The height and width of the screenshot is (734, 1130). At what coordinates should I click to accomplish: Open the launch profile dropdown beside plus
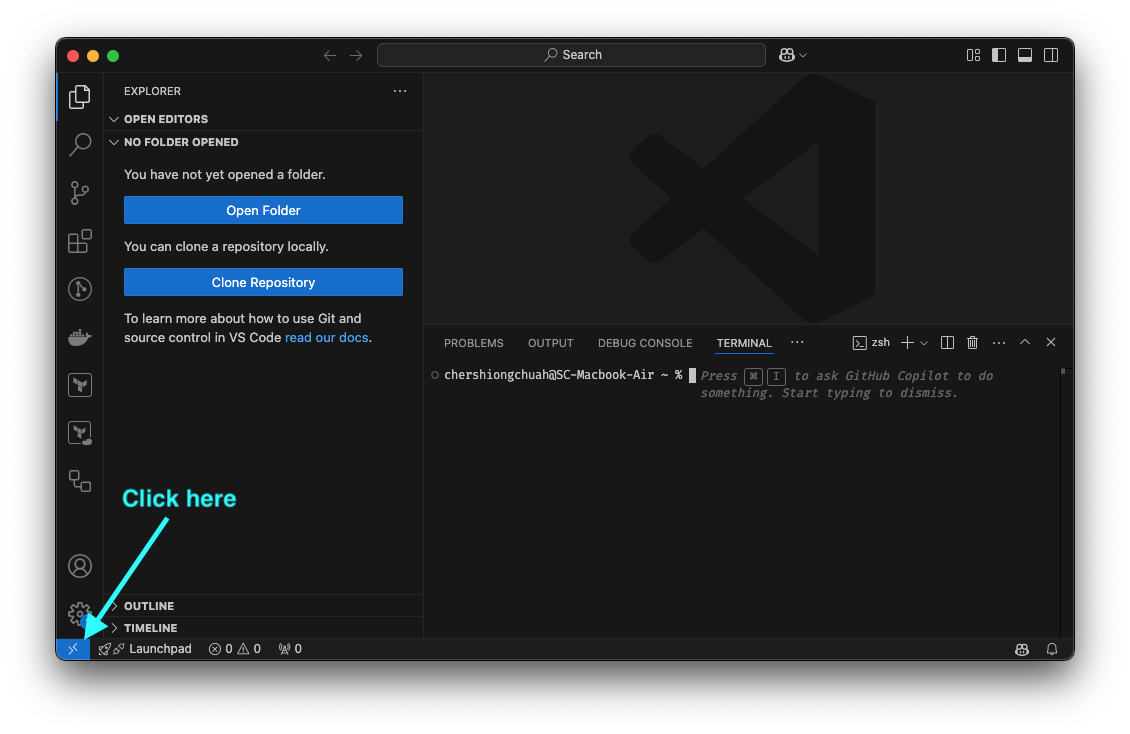coord(924,343)
